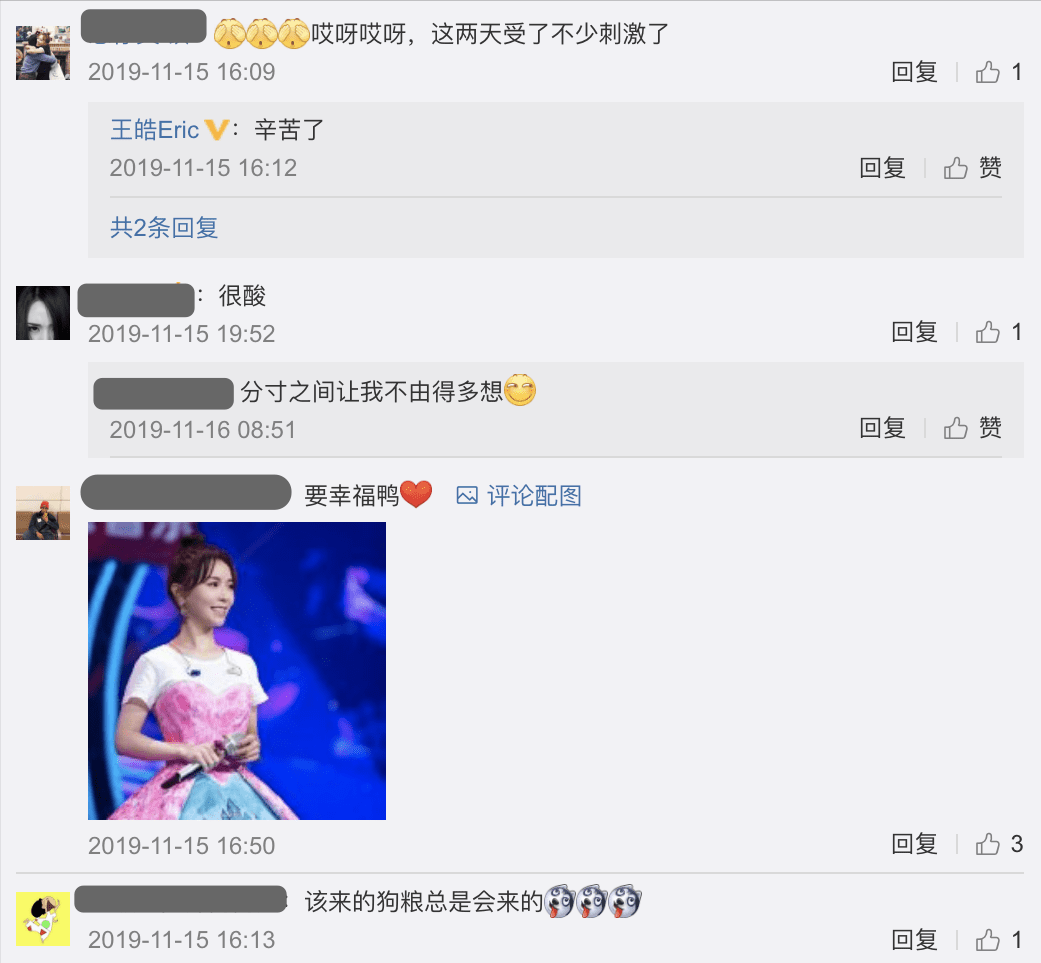Like the 16:09 comment via thumbs-up icon
The width and height of the screenshot is (1041, 963).
click(x=987, y=72)
